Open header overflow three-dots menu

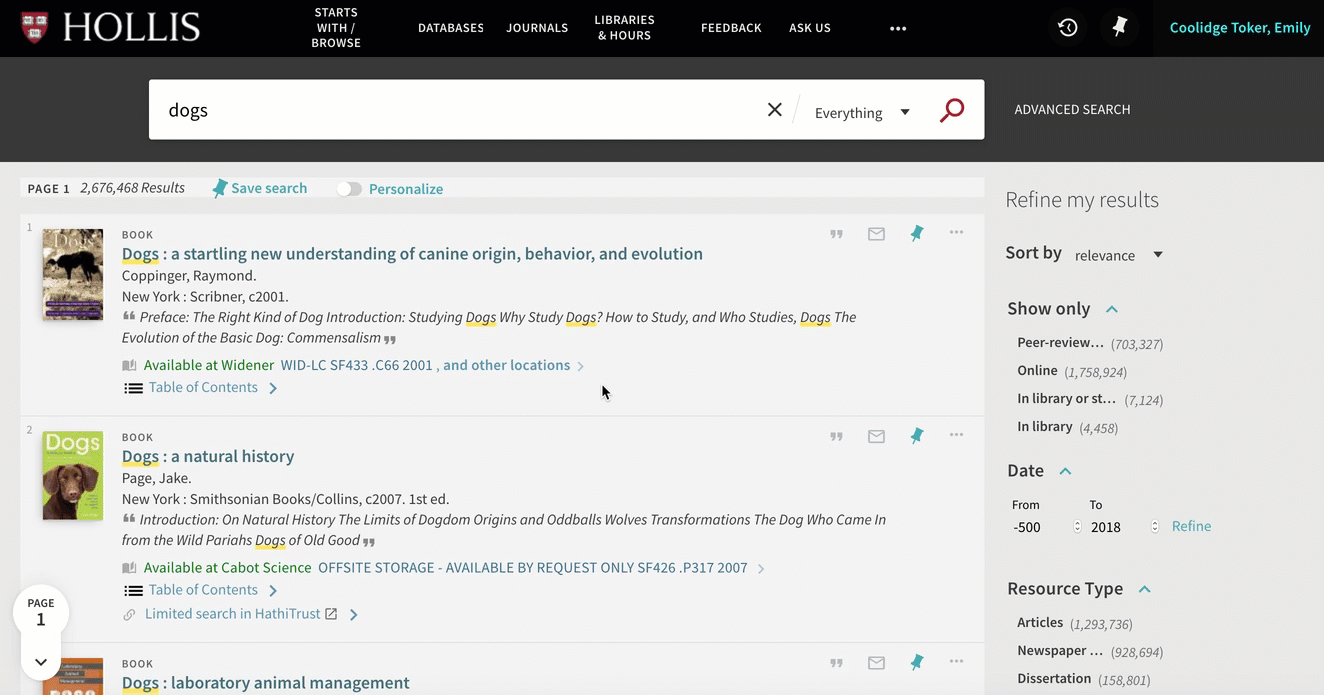[x=898, y=28]
